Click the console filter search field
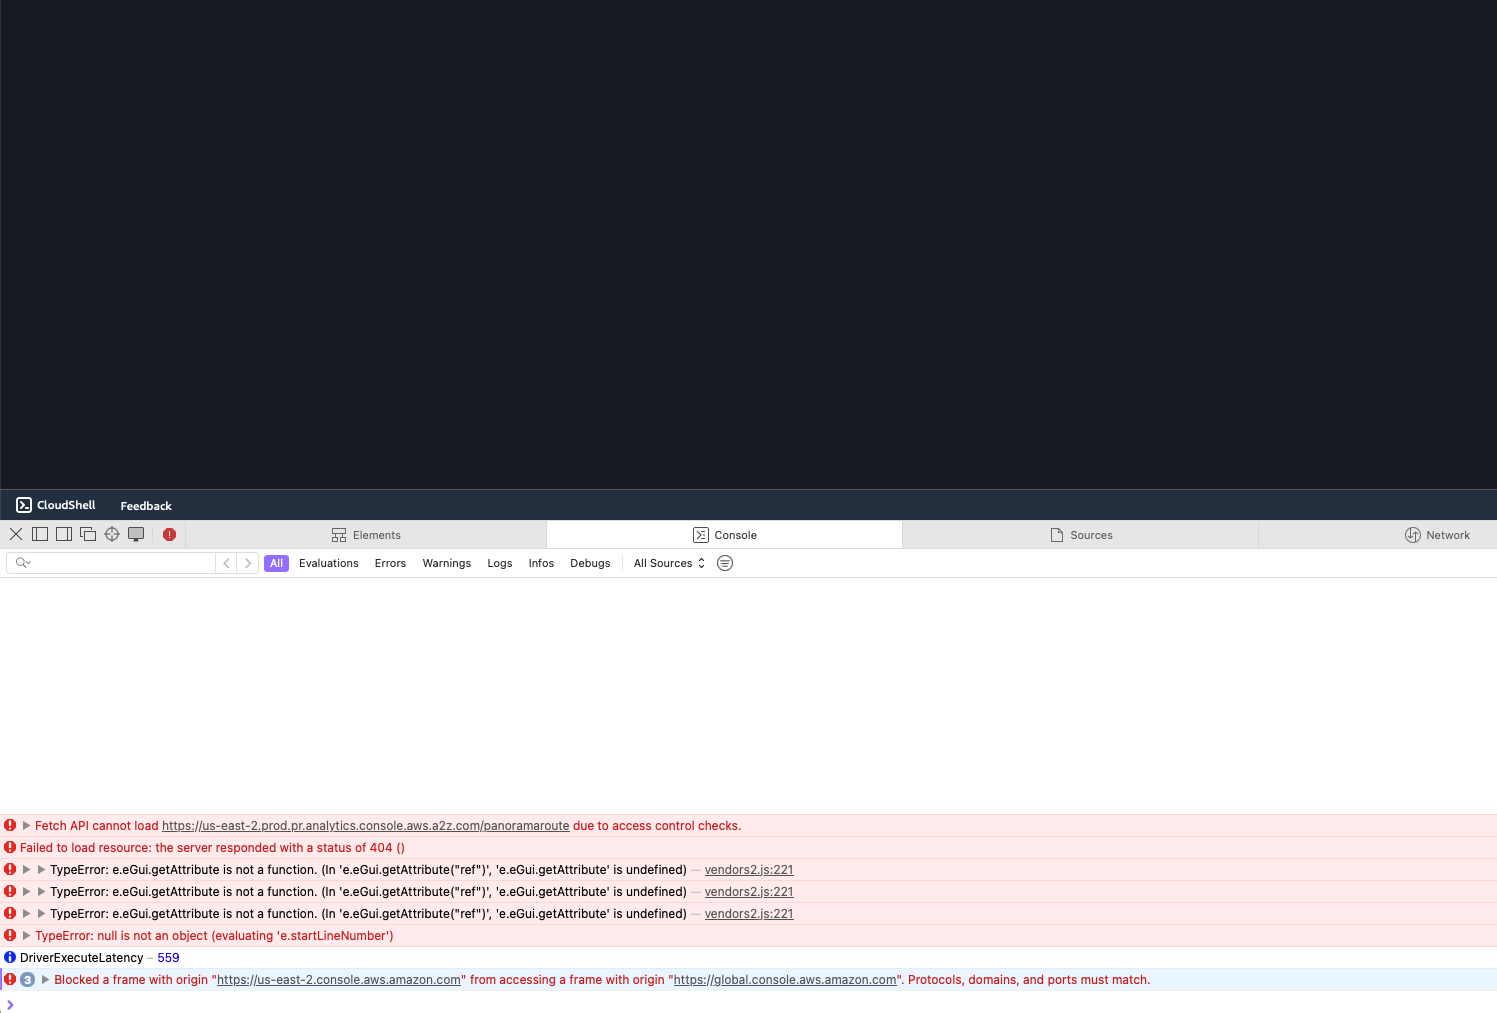1497x1013 pixels. pos(120,563)
